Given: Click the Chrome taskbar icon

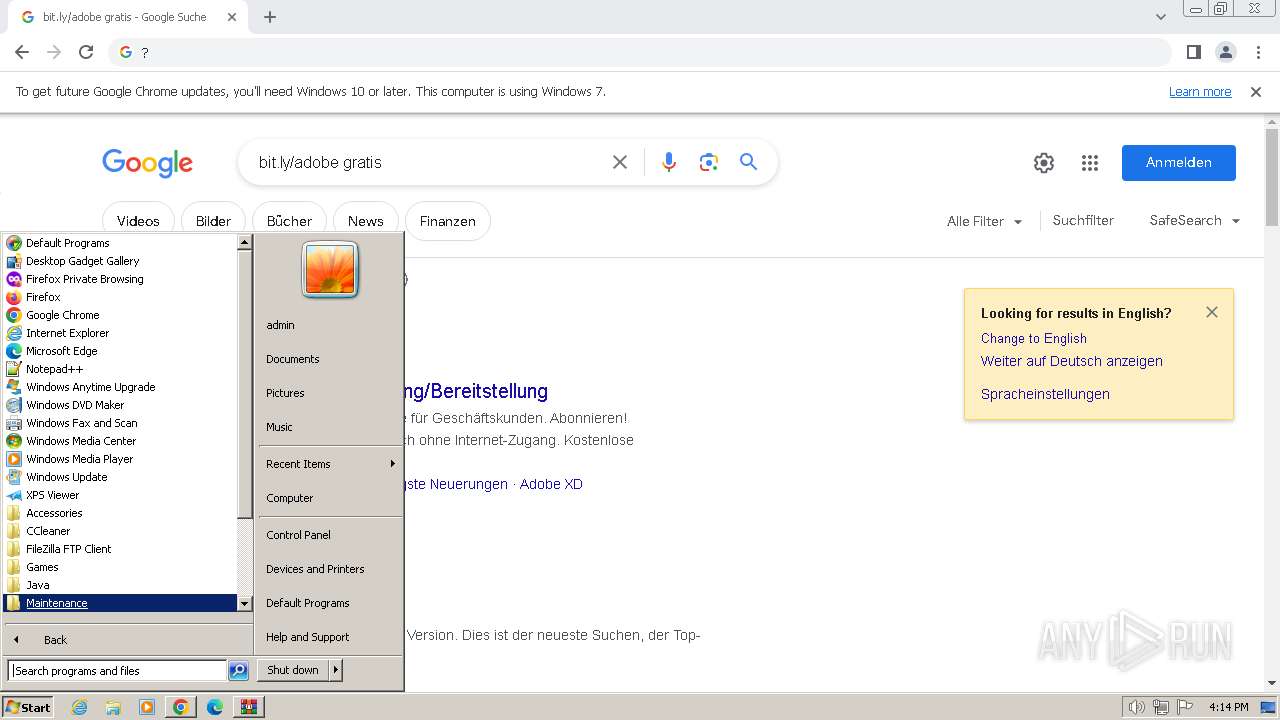Looking at the screenshot, I should click(181, 707).
